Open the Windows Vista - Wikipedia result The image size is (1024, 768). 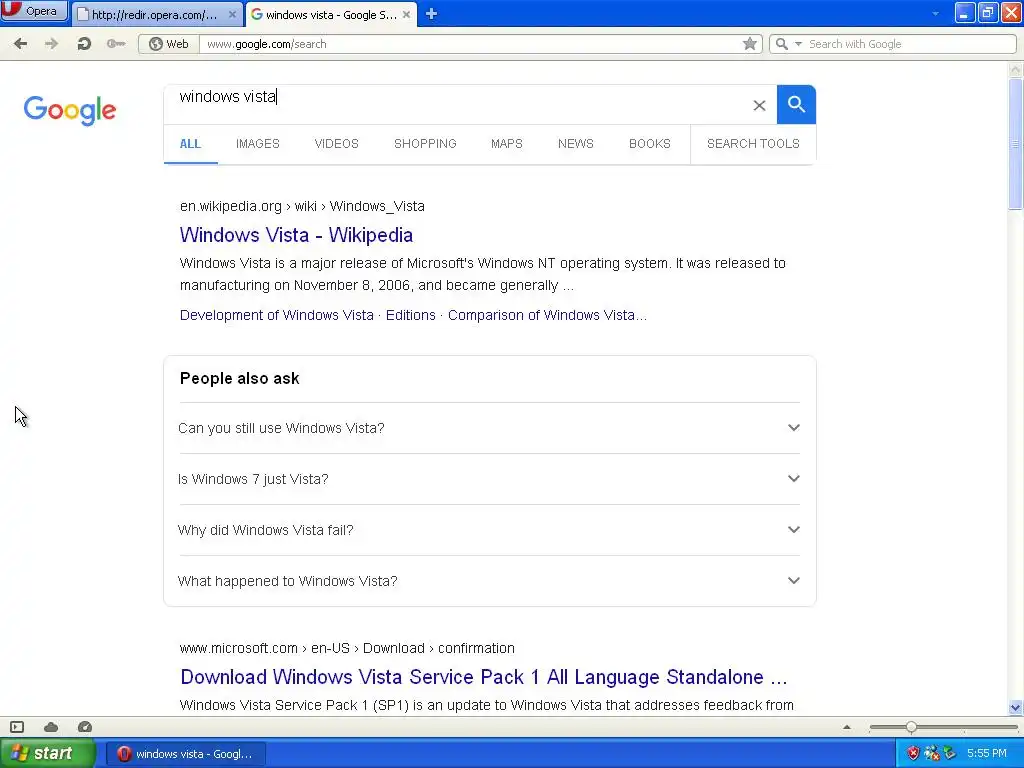(x=296, y=235)
